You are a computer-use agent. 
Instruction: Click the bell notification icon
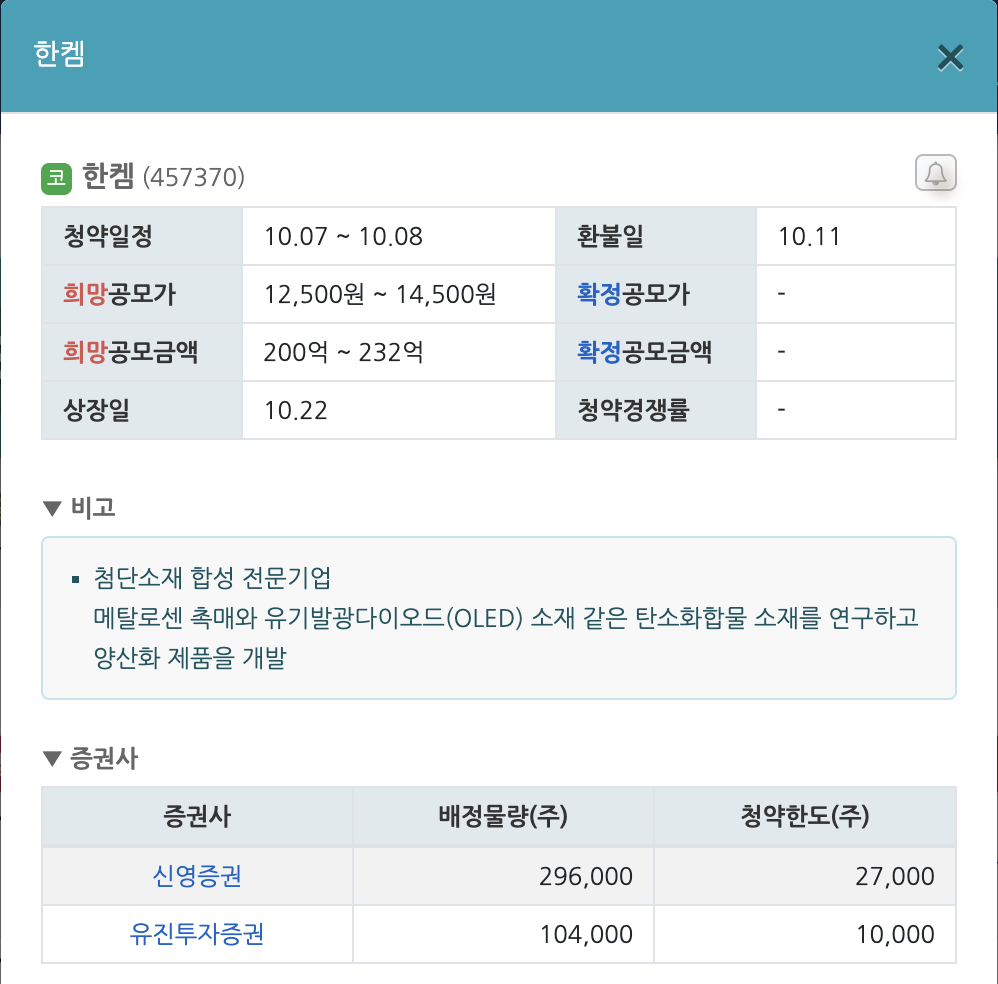tap(935, 172)
